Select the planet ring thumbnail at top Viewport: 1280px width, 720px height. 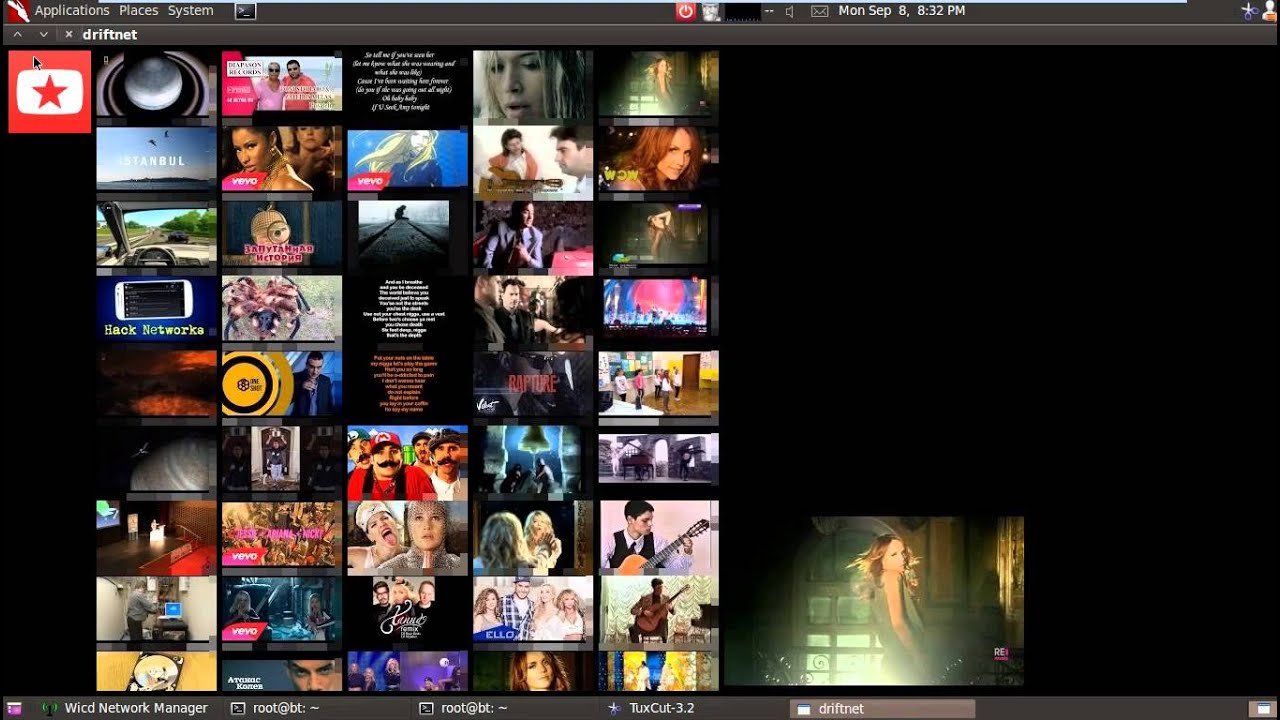[156, 84]
